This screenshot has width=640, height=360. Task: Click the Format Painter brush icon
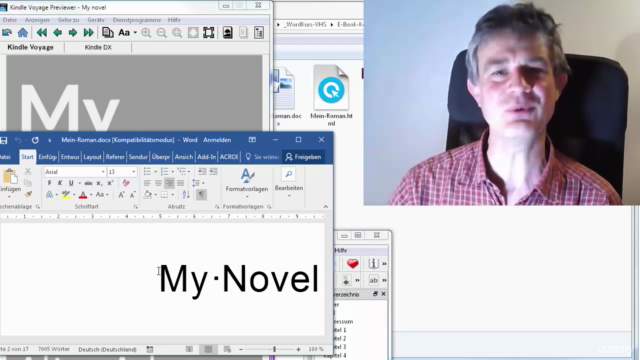tap(28, 194)
